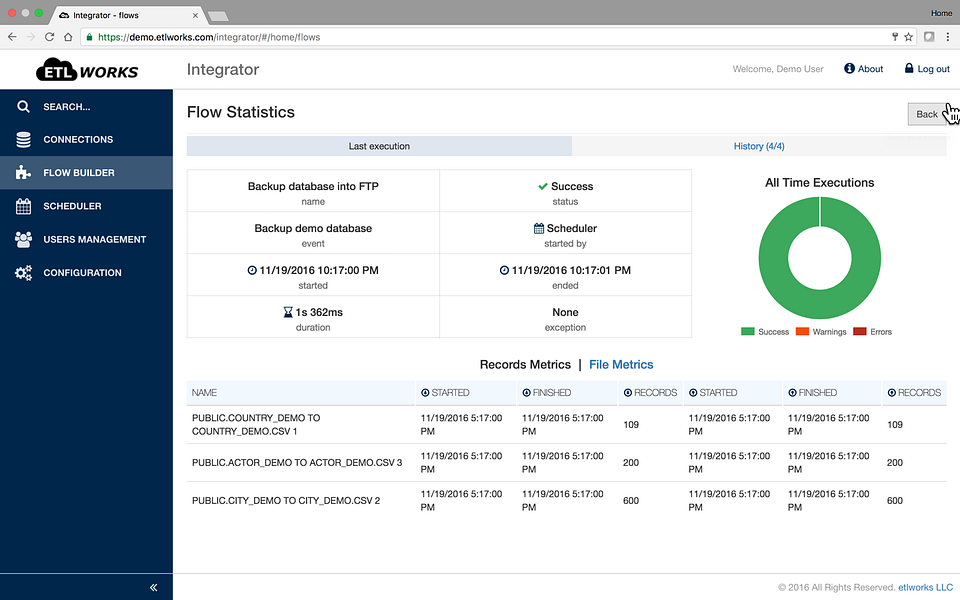Collapse the sidebar with double-chevron arrow
The height and width of the screenshot is (600, 960).
click(153, 587)
